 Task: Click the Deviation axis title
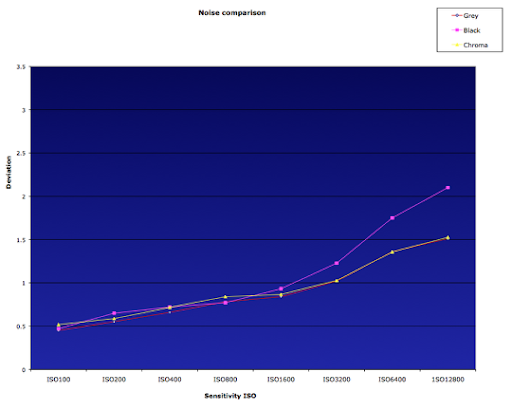[x=9, y=173]
